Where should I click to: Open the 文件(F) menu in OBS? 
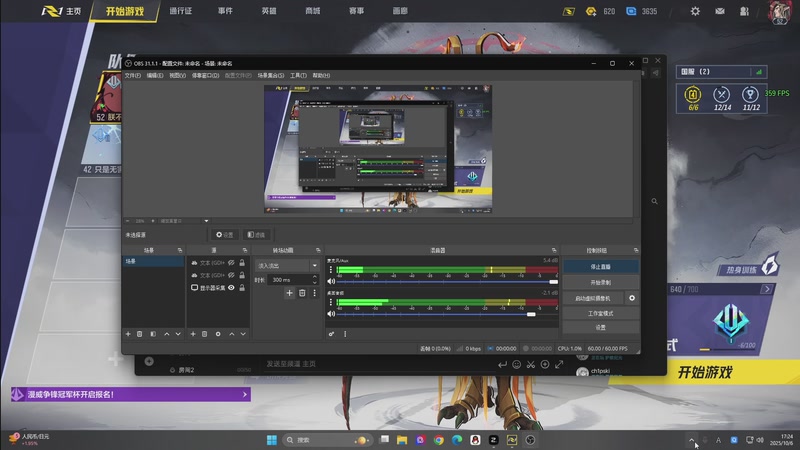click(x=133, y=76)
